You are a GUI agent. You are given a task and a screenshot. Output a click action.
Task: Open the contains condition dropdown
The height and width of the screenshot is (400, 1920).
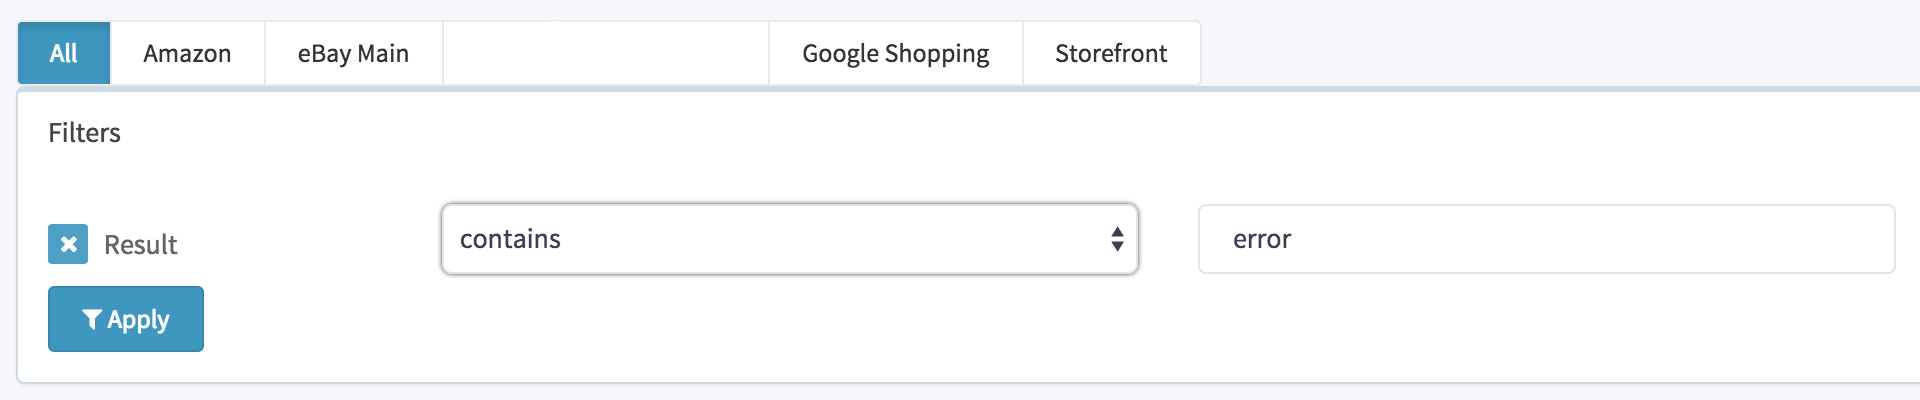790,239
